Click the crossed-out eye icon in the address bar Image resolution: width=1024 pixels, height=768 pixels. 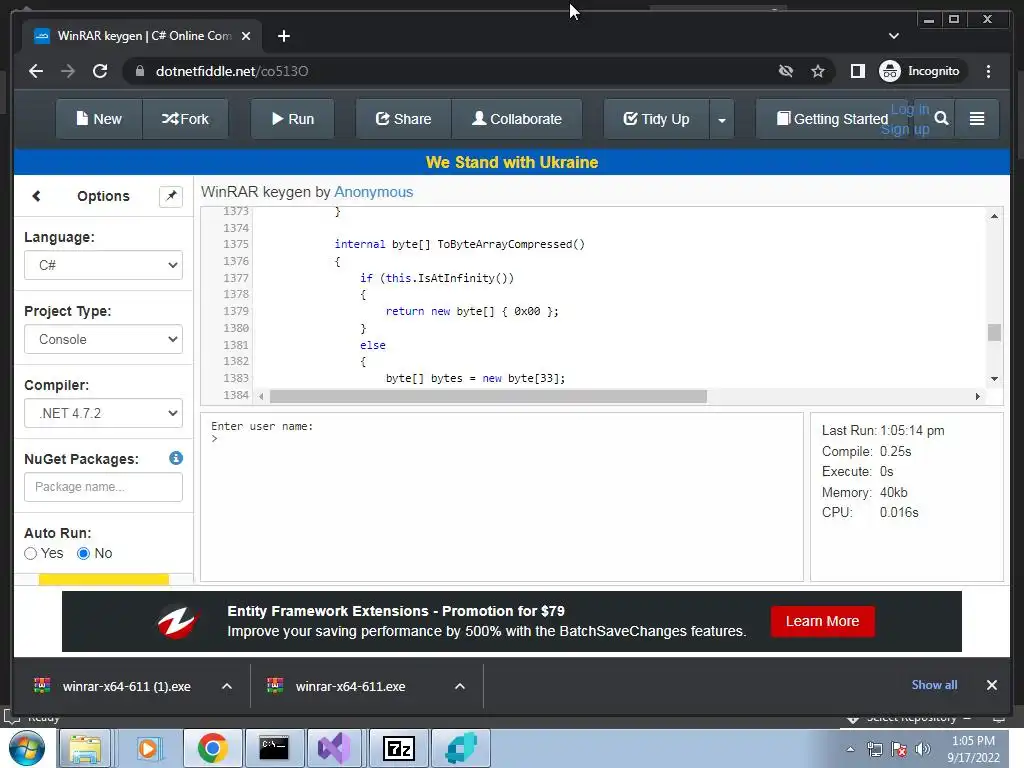(x=786, y=71)
